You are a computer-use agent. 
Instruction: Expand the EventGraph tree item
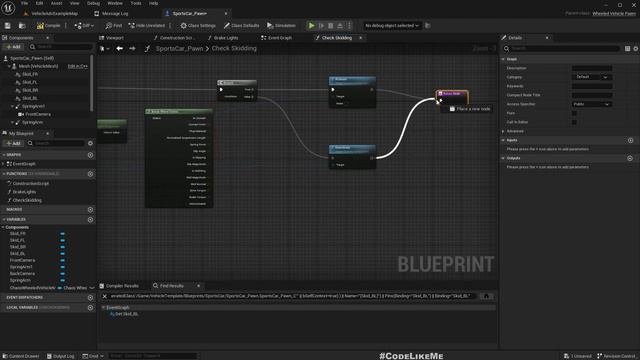[x=3, y=164]
